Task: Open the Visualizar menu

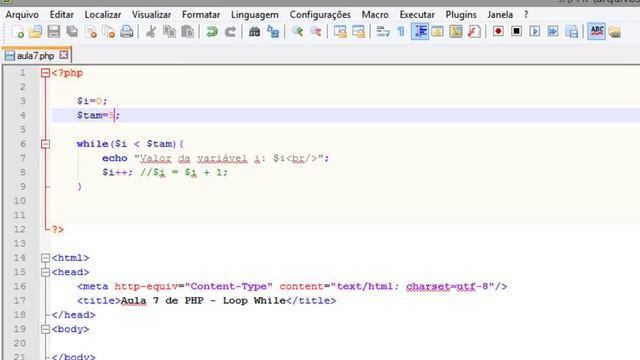Action: (x=151, y=15)
